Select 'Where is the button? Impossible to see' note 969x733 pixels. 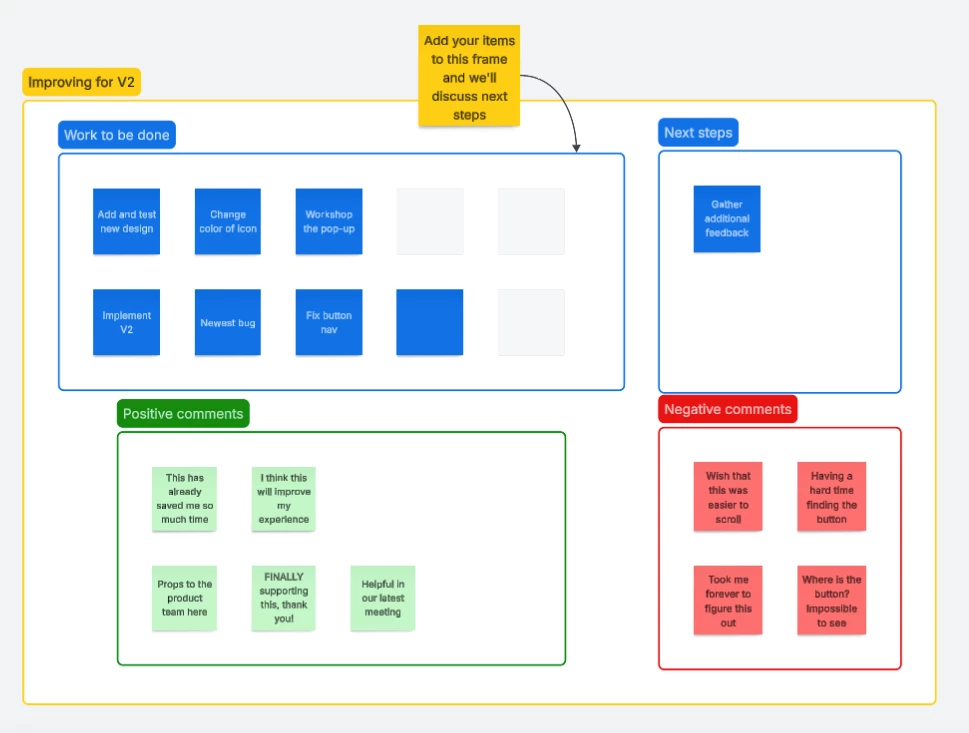coord(832,600)
